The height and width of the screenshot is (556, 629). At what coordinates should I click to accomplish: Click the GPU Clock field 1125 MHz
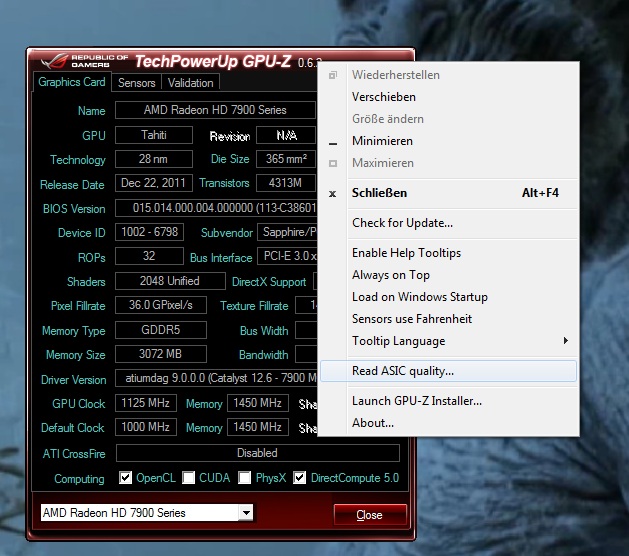tap(146, 403)
